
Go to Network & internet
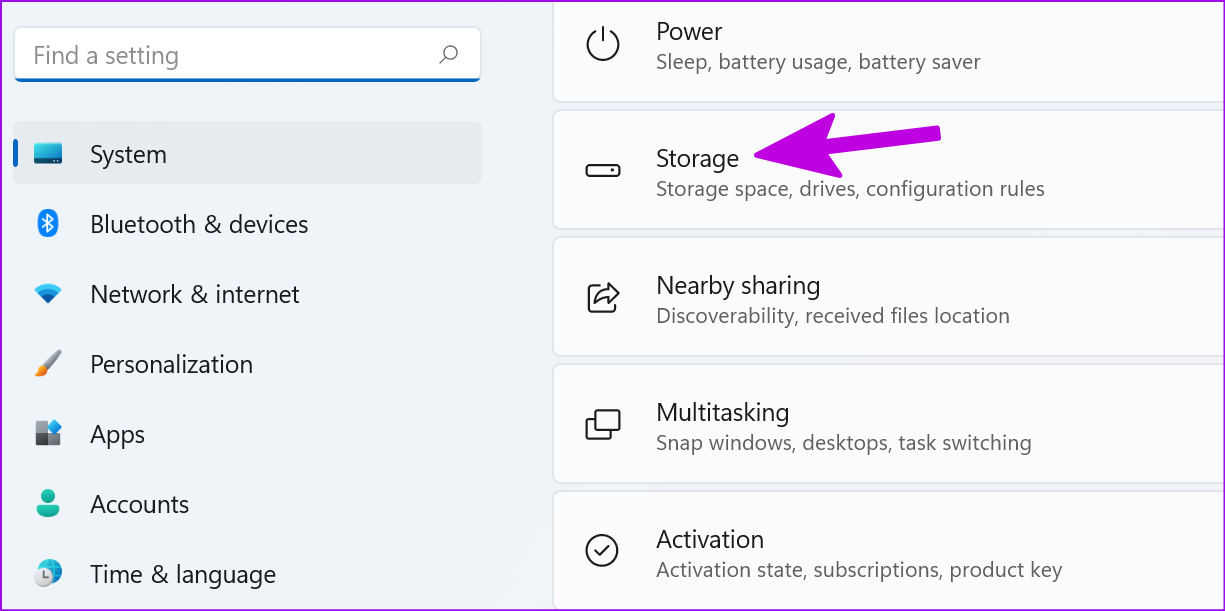pos(195,294)
